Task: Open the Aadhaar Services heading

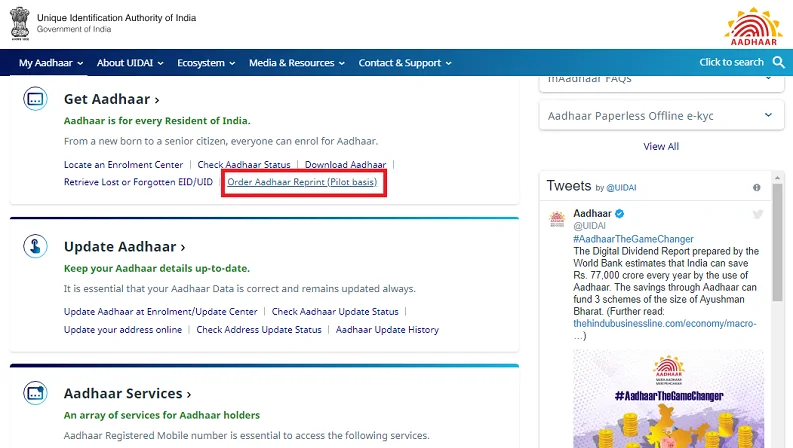Action: [127, 393]
